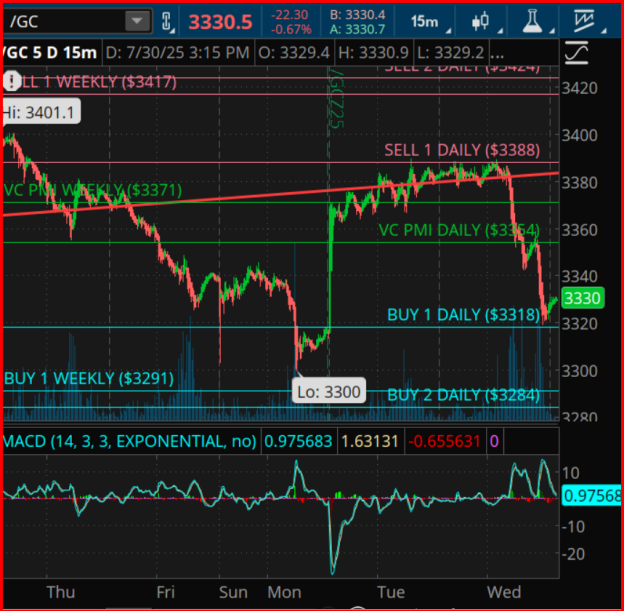Click the VC PMI DAILY ($3354) label
The height and width of the screenshot is (611, 624).
coord(459,230)
